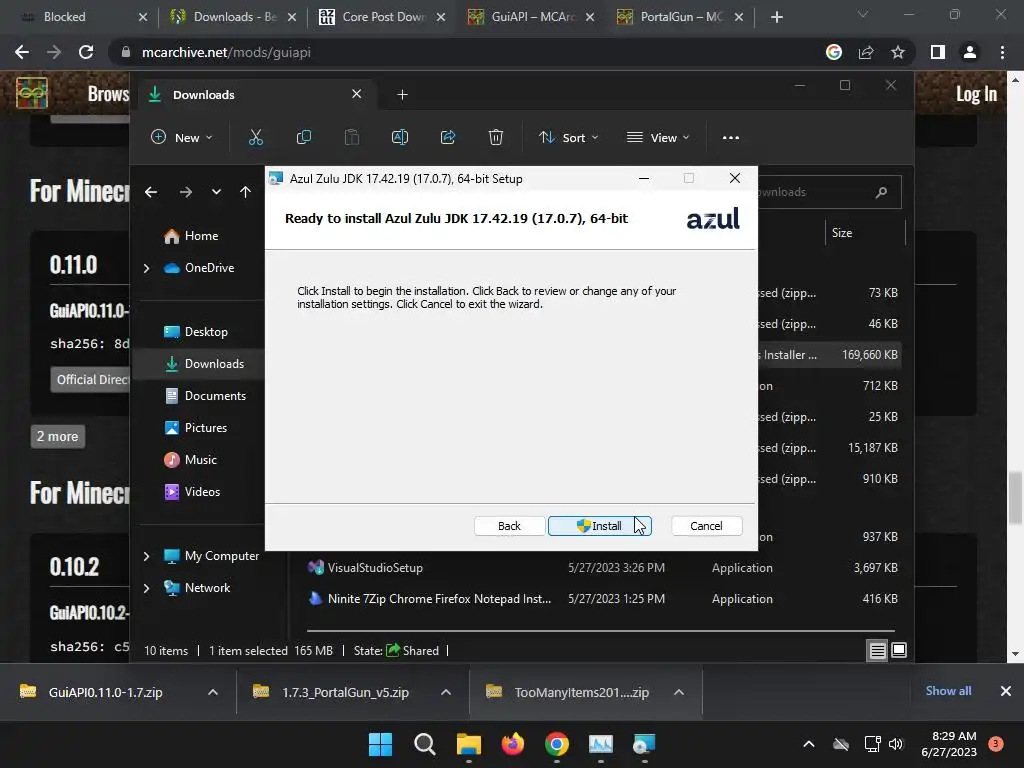The height and width of the screenshot is (768, 1024).
Task: Expand the OneDrive tree node
Action: click(x=146, y=268)
